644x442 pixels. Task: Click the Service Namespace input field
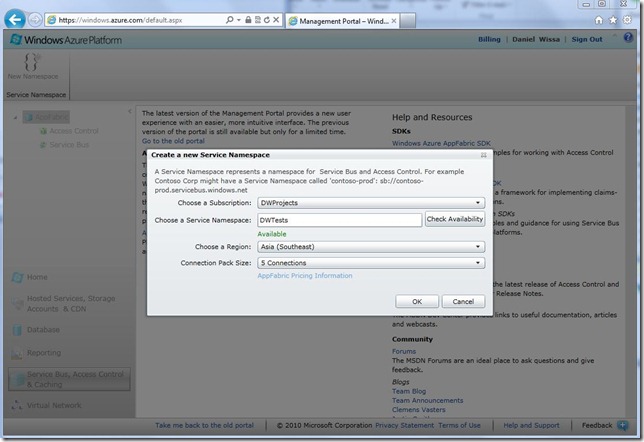point(339,220)
